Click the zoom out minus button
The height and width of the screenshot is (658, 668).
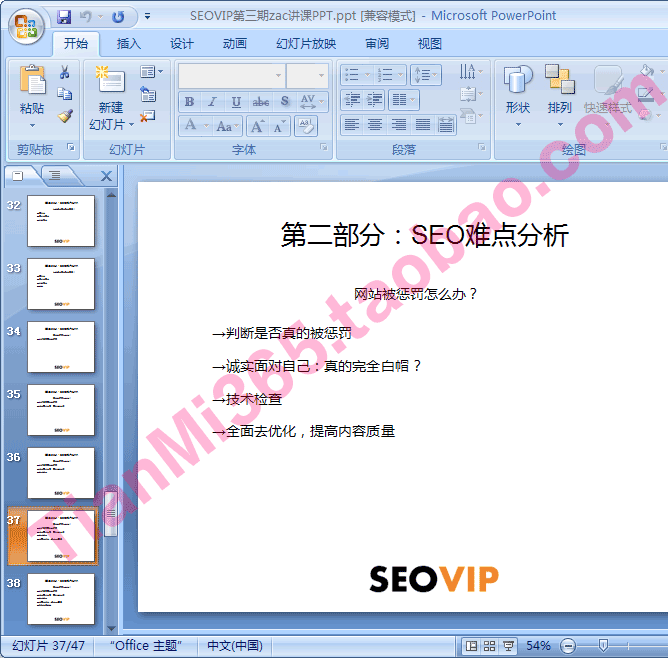pyautogui.click(x=568, y=646)
